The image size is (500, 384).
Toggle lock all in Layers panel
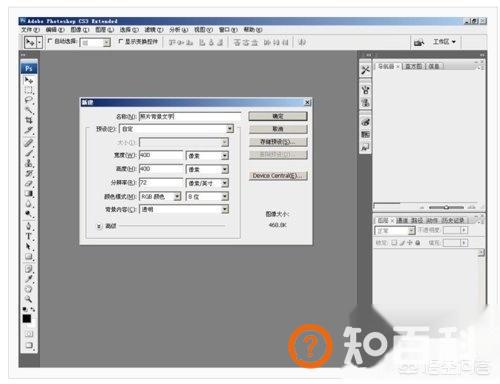(417, 243)
